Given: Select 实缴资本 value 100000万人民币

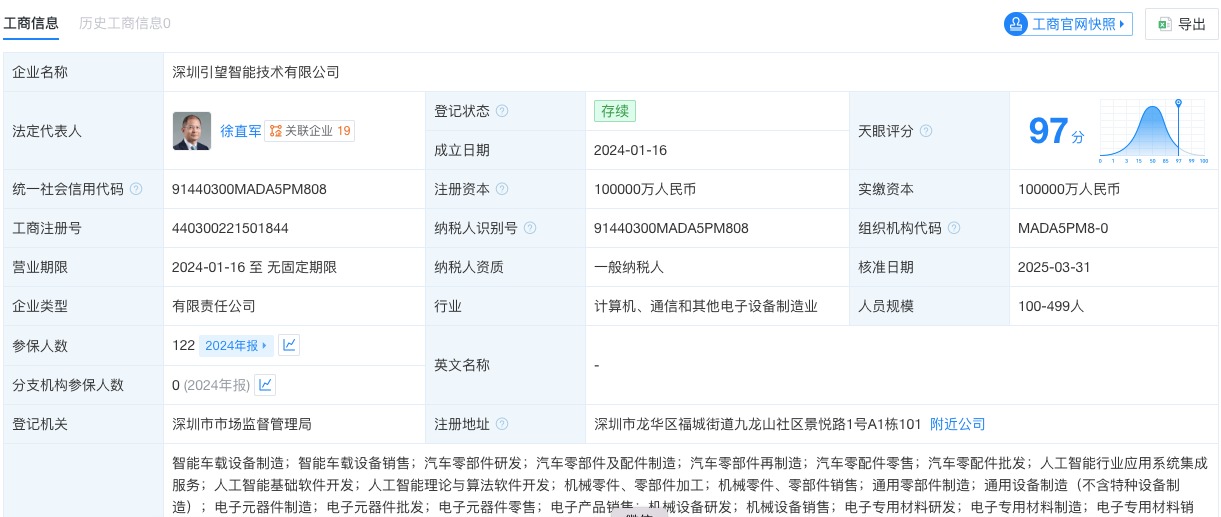Looking at the screenshot, I should (x=1069, y=189).
